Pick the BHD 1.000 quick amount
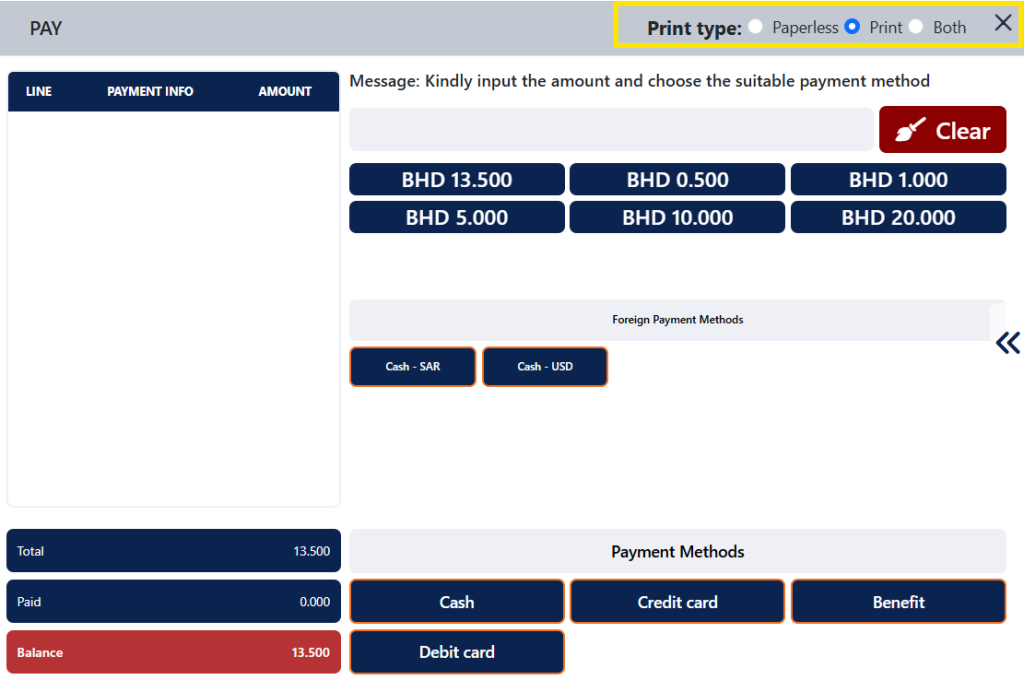This screenshot has width=1024, height=680. (x=898, y=180)
